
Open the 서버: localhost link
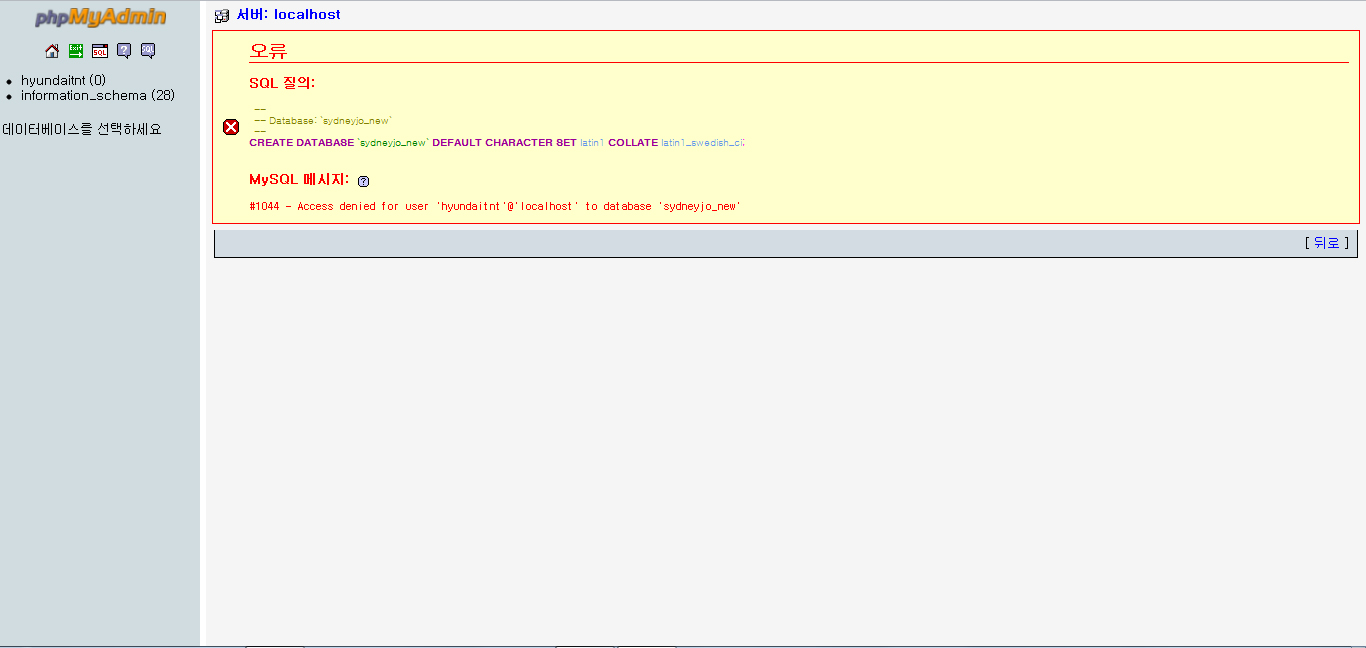[288, 15]
